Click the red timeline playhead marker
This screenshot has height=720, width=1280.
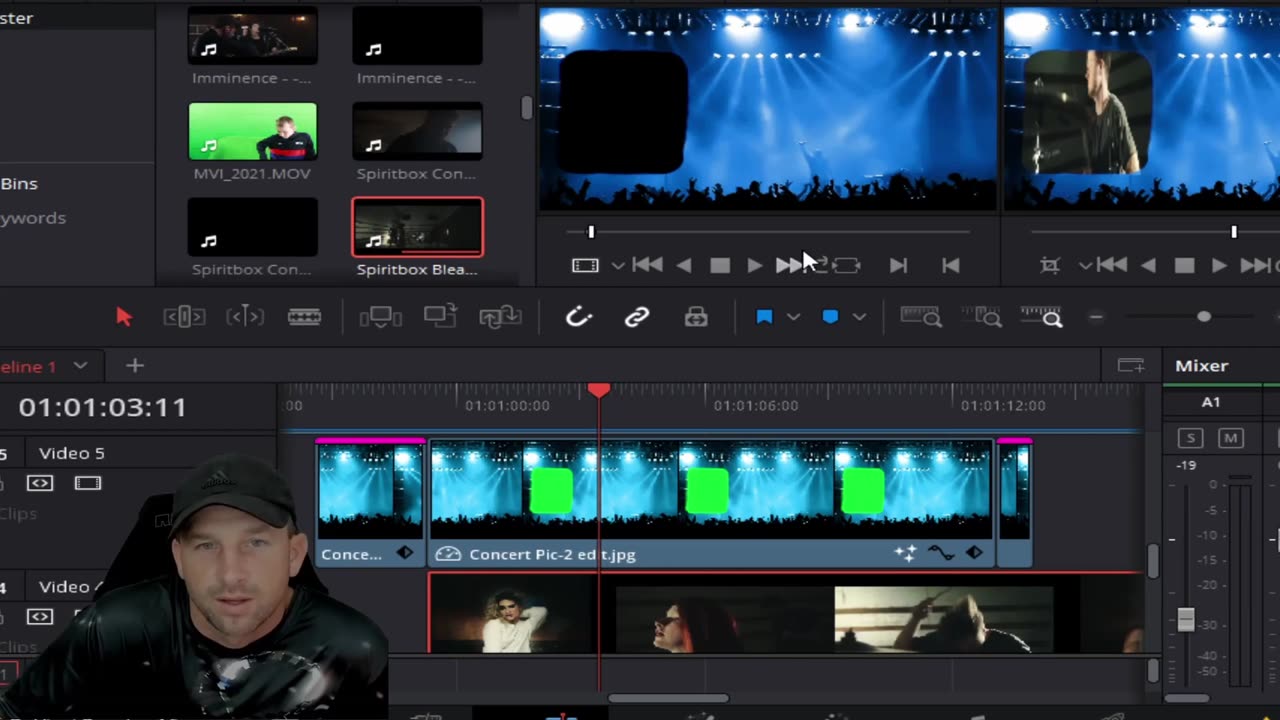click(599, 390)
